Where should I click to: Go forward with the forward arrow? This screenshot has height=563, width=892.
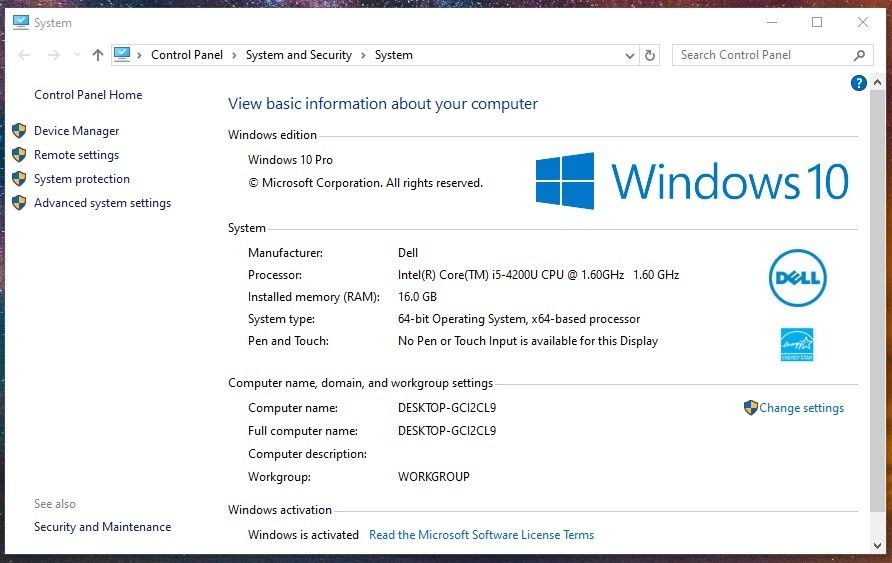pyautogui.click(x=53, y=55)
